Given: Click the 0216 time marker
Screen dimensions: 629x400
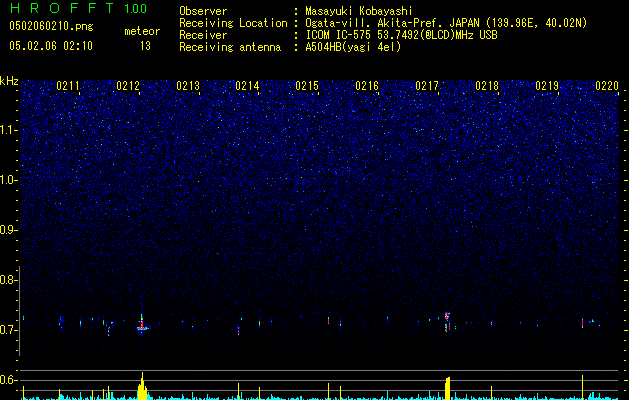Looking at the screenshot, I should [367, 86].
